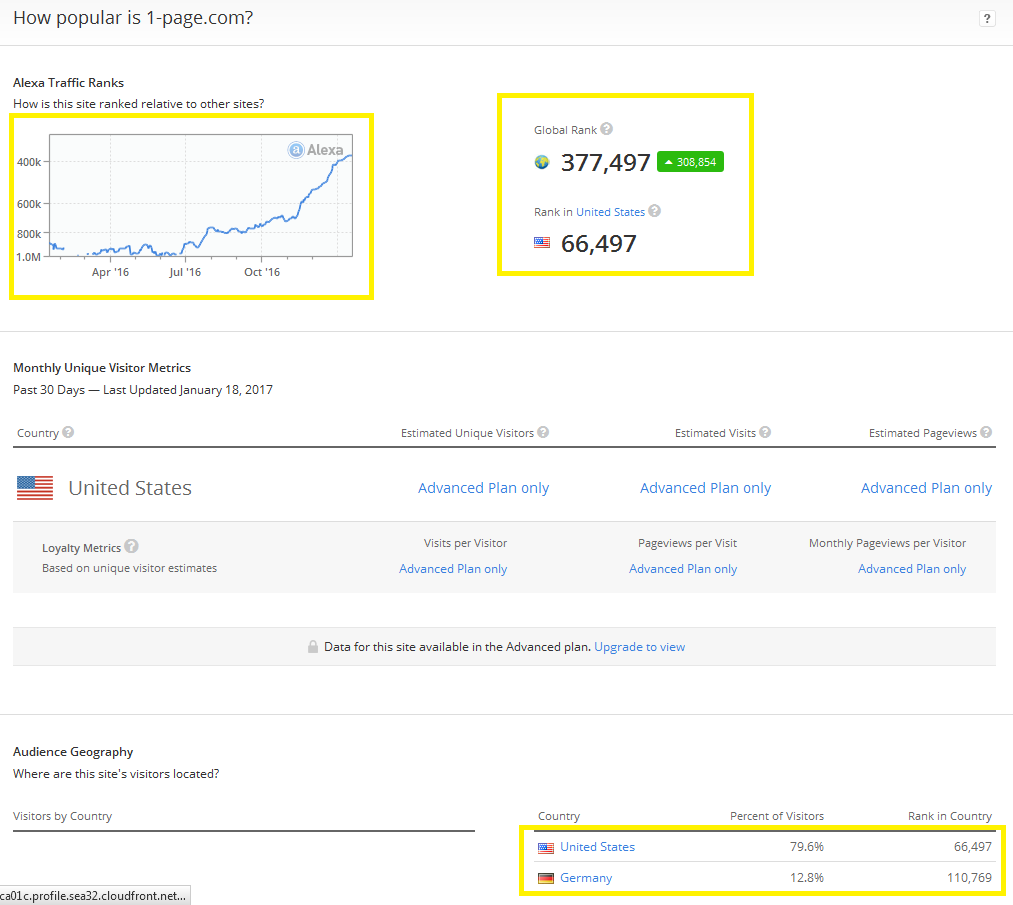Click the Percent of Visitors column header
The image size is (1013, 905).
[777, 816]
